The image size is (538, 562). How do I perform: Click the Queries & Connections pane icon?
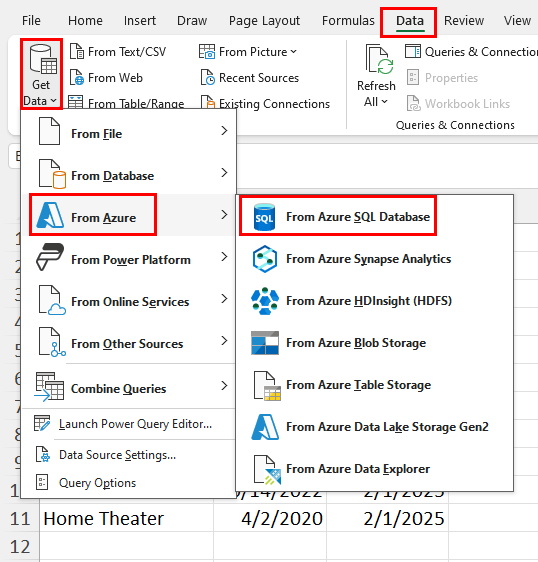click(x=413, y=51)
